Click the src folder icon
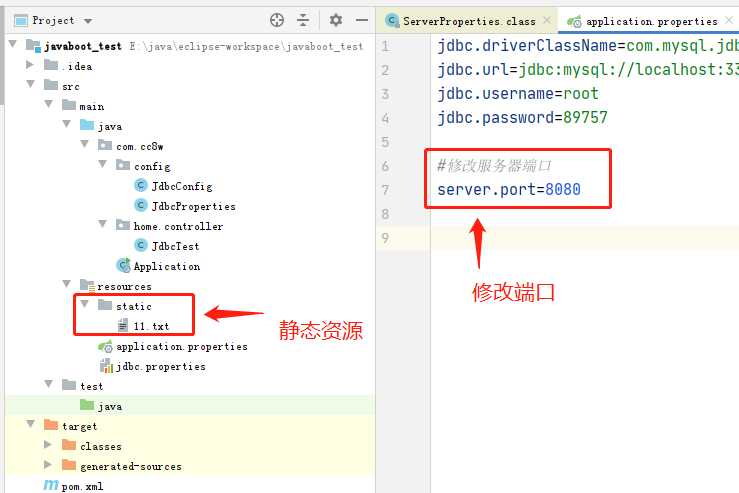 click(x=51, y=84)
